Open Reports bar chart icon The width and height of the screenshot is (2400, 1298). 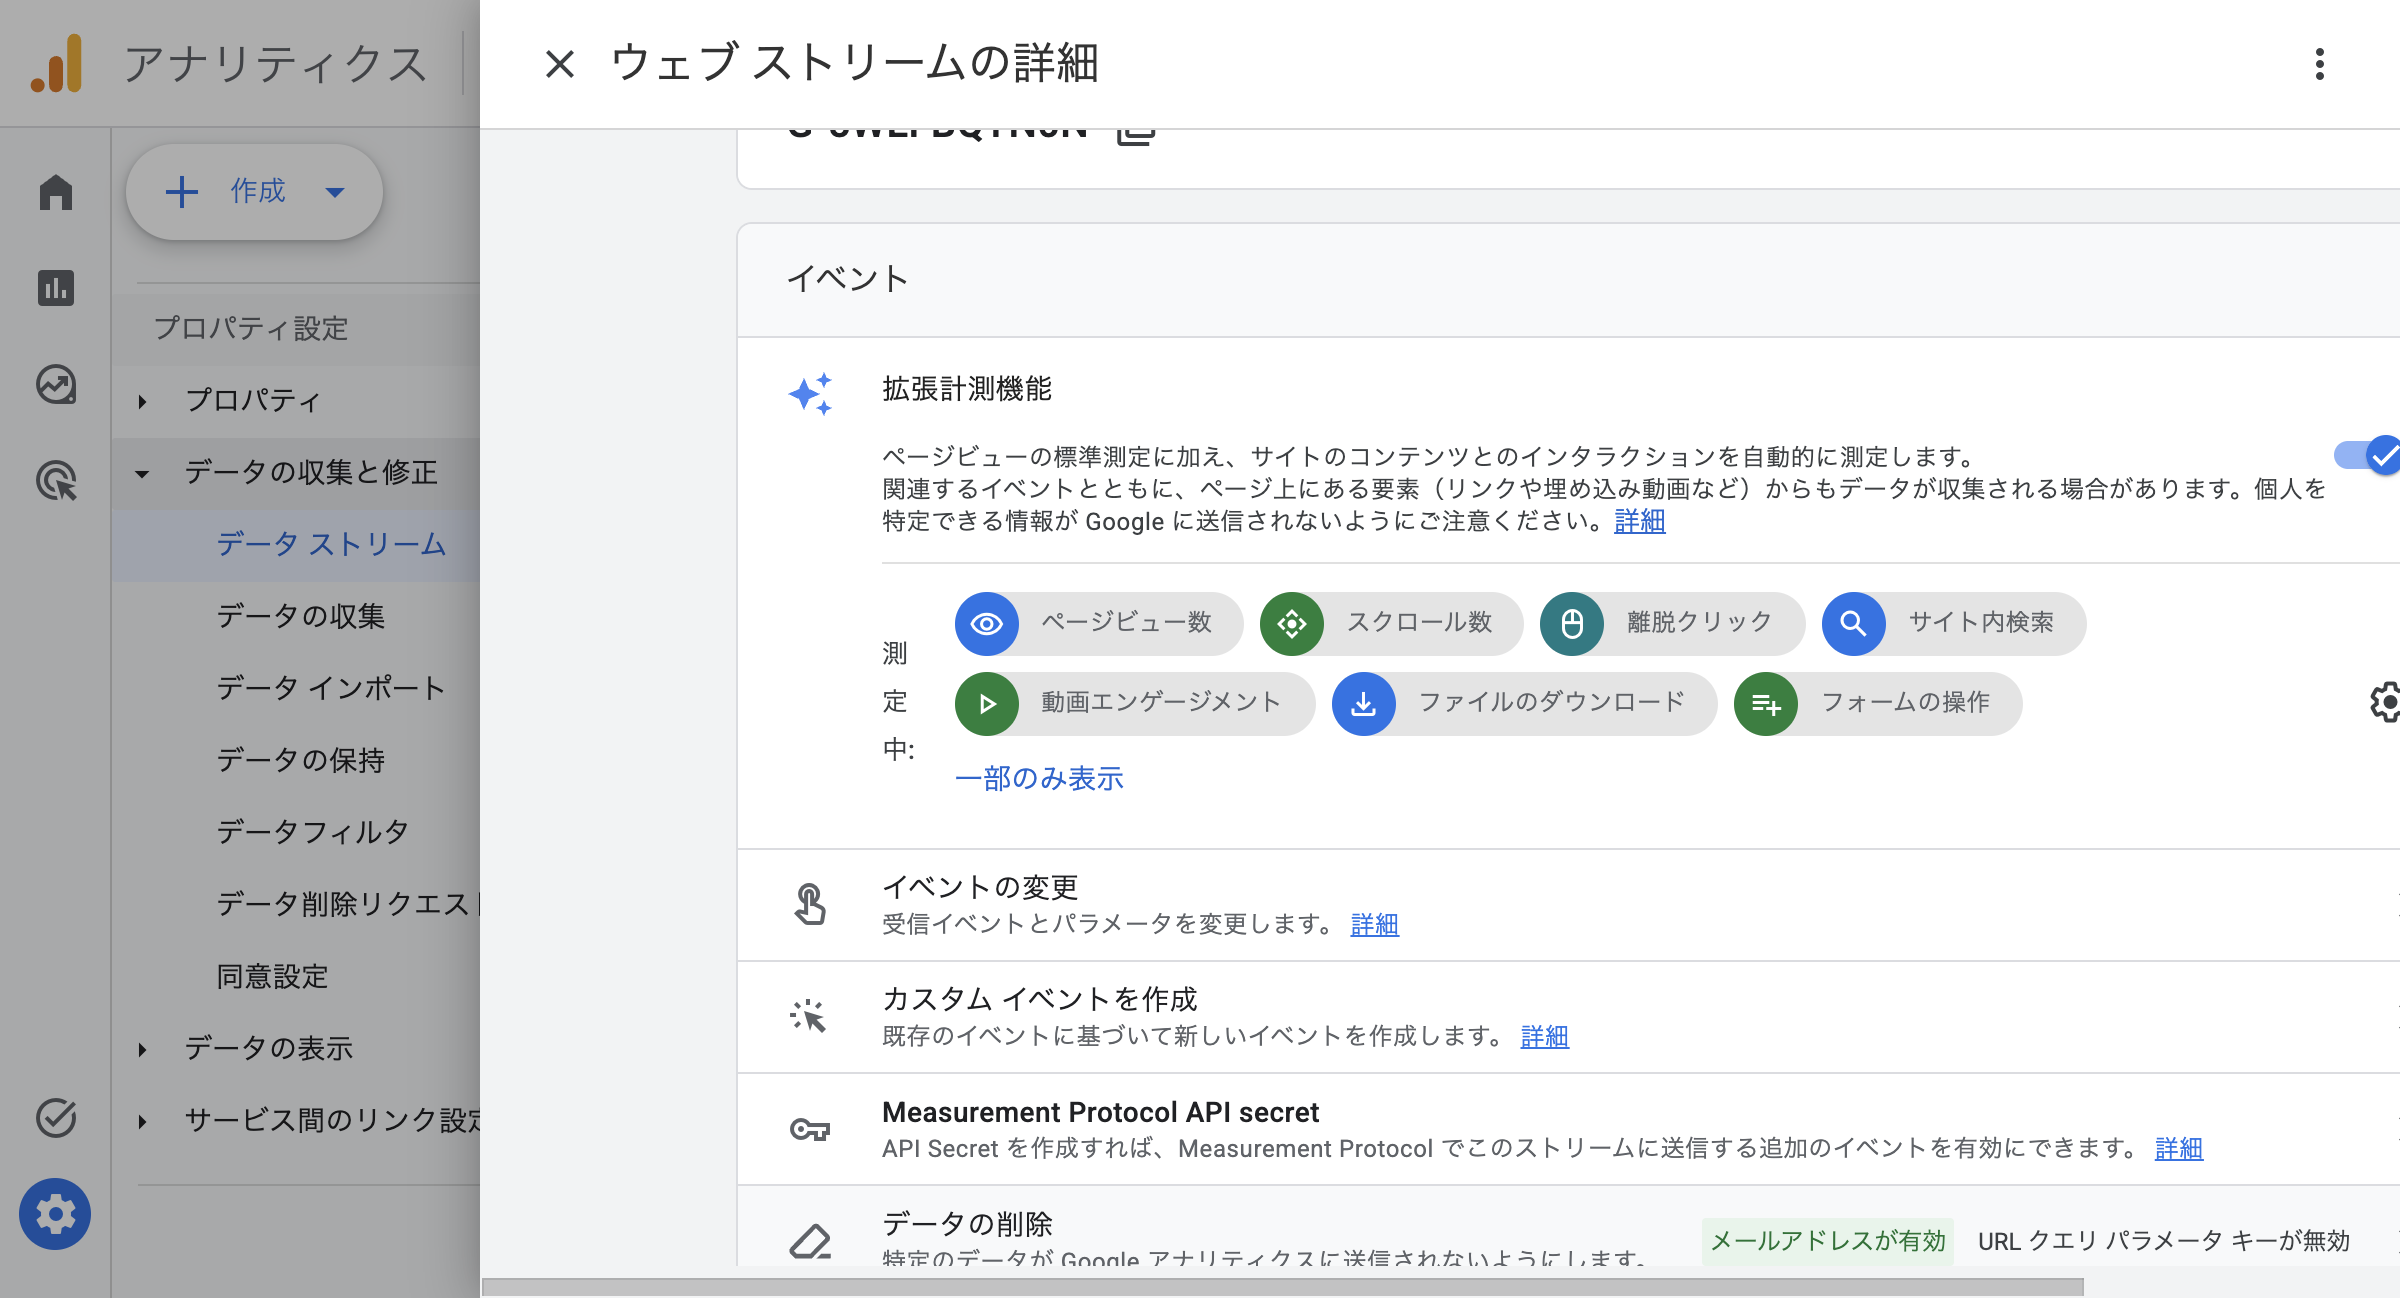(x=56, y=288)
